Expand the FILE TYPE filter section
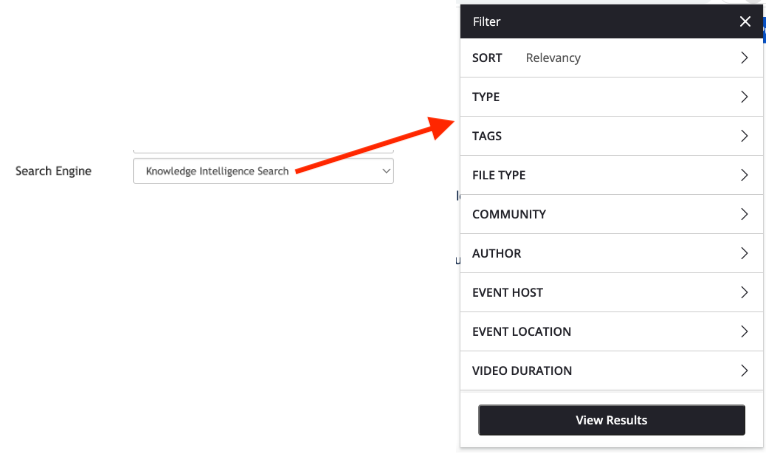This screenshot has height=454, width=767. (x=611, y=175)
